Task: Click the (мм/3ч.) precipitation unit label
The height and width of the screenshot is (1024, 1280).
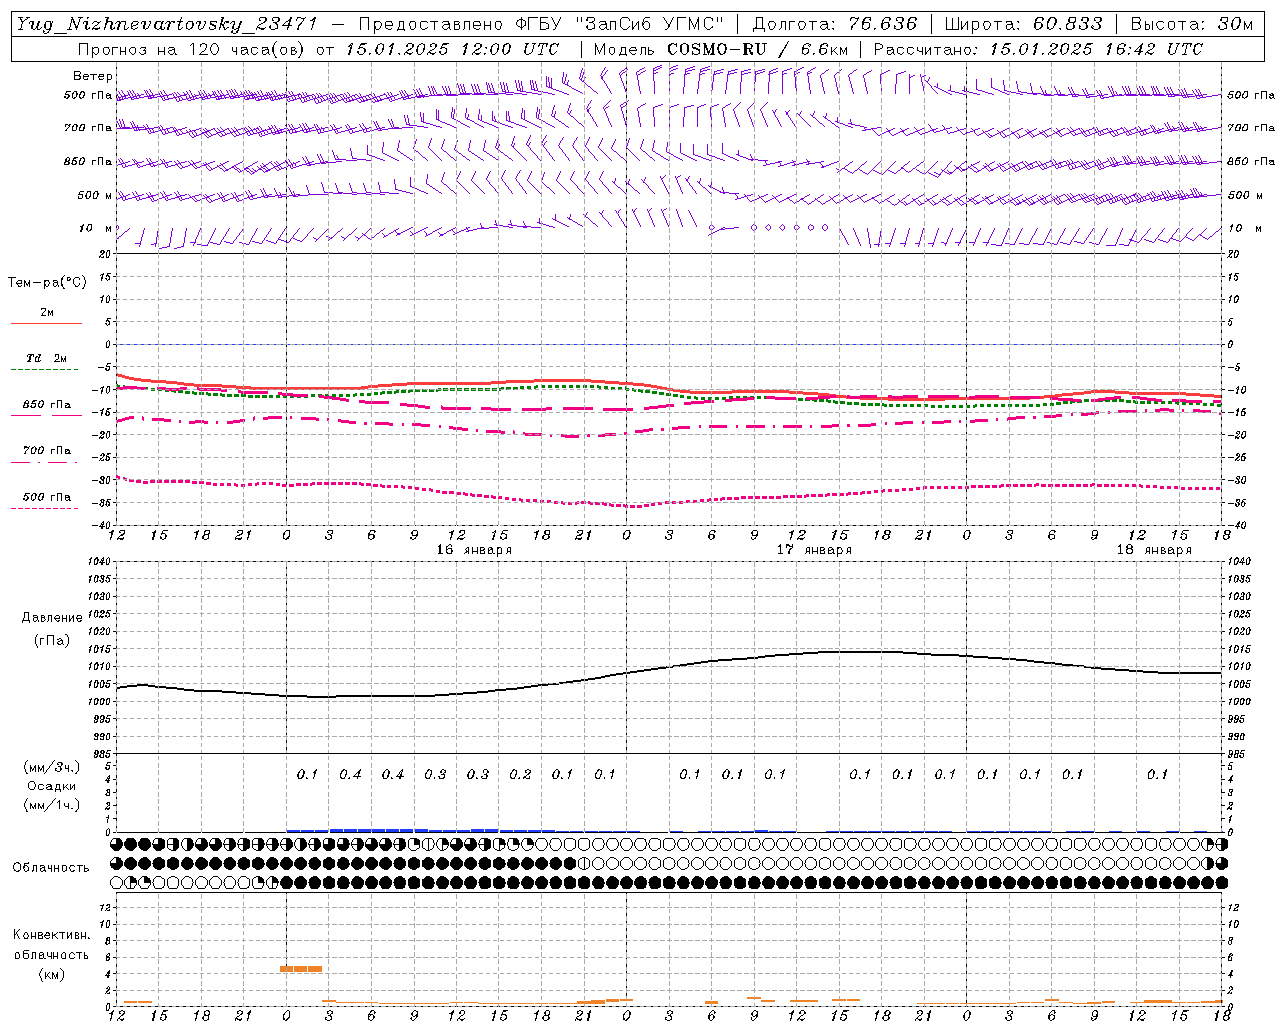Action: pos(52,767)
